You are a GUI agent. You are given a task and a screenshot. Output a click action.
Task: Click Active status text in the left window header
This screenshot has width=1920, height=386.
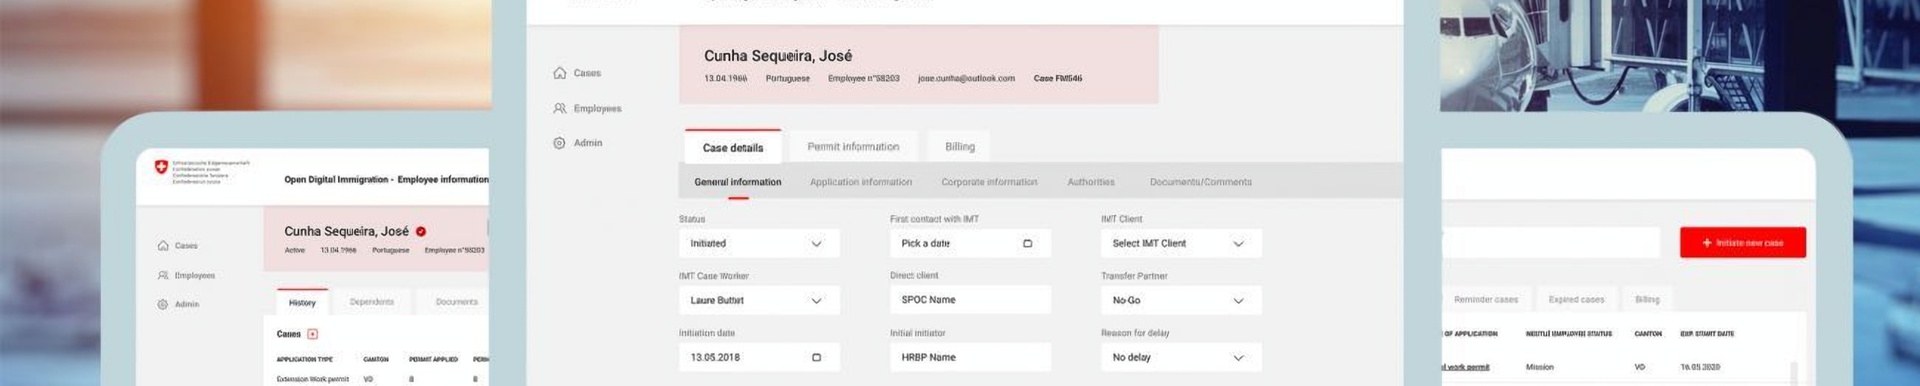pyautogui.click(x=294, y=250)
